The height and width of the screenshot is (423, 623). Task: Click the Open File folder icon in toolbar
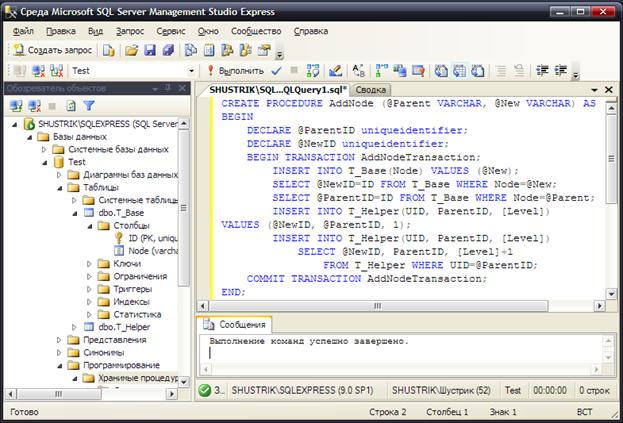(x=131, y=50)
